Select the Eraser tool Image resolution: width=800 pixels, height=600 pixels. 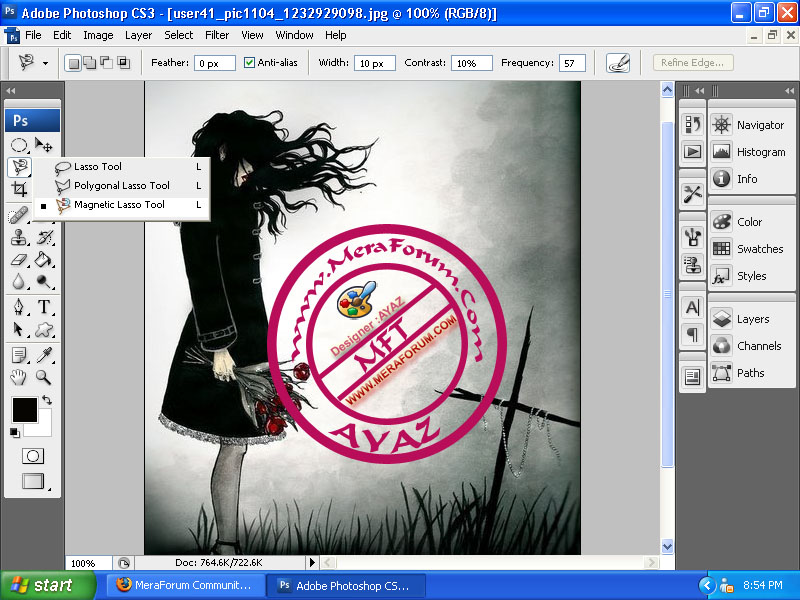[x=19, y=260]
